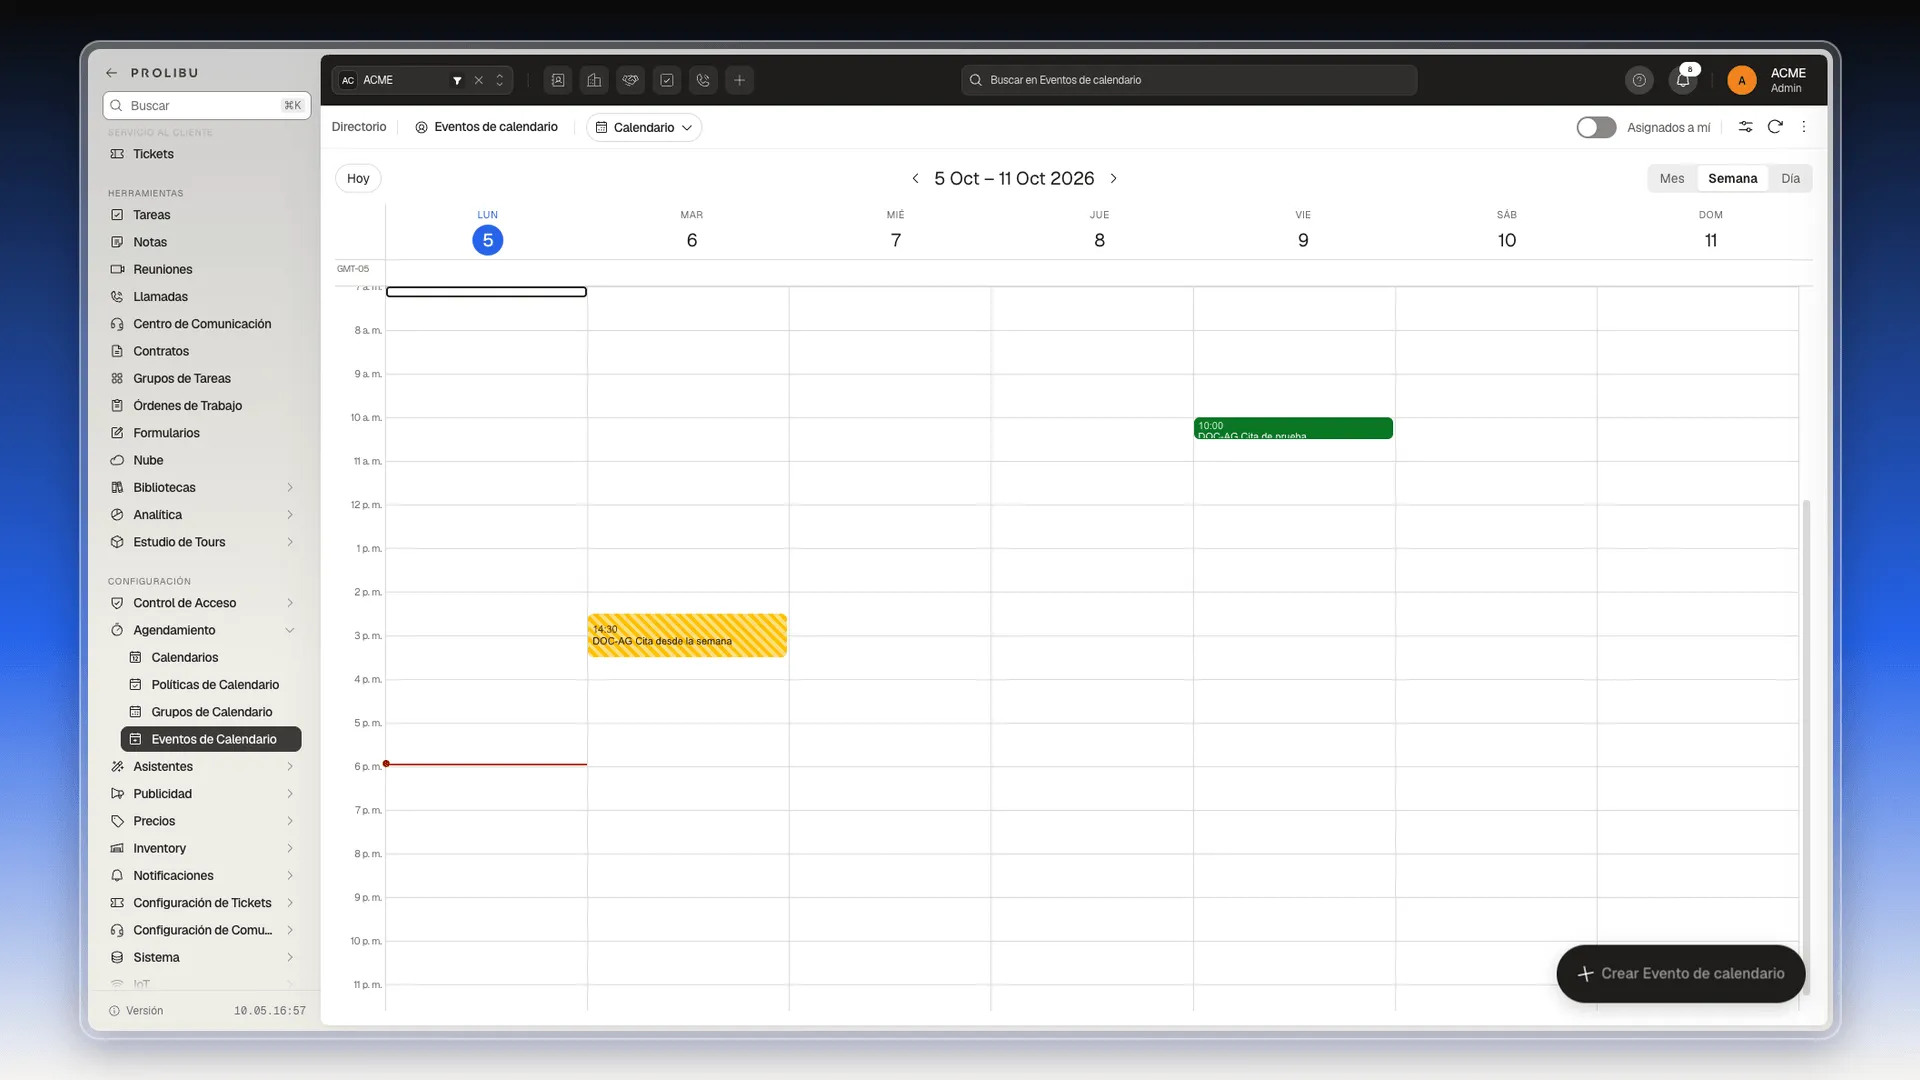The height and width of the screenshot is (1080, 1920).
Task: Expand the Asistentes menu
Action: [x=290, y=767]
